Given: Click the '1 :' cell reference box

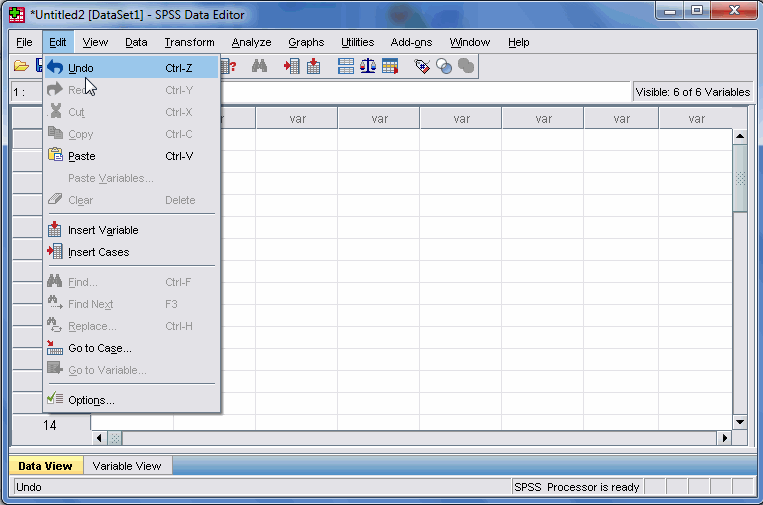Looking at the screenshot, I should pos(27,92).
